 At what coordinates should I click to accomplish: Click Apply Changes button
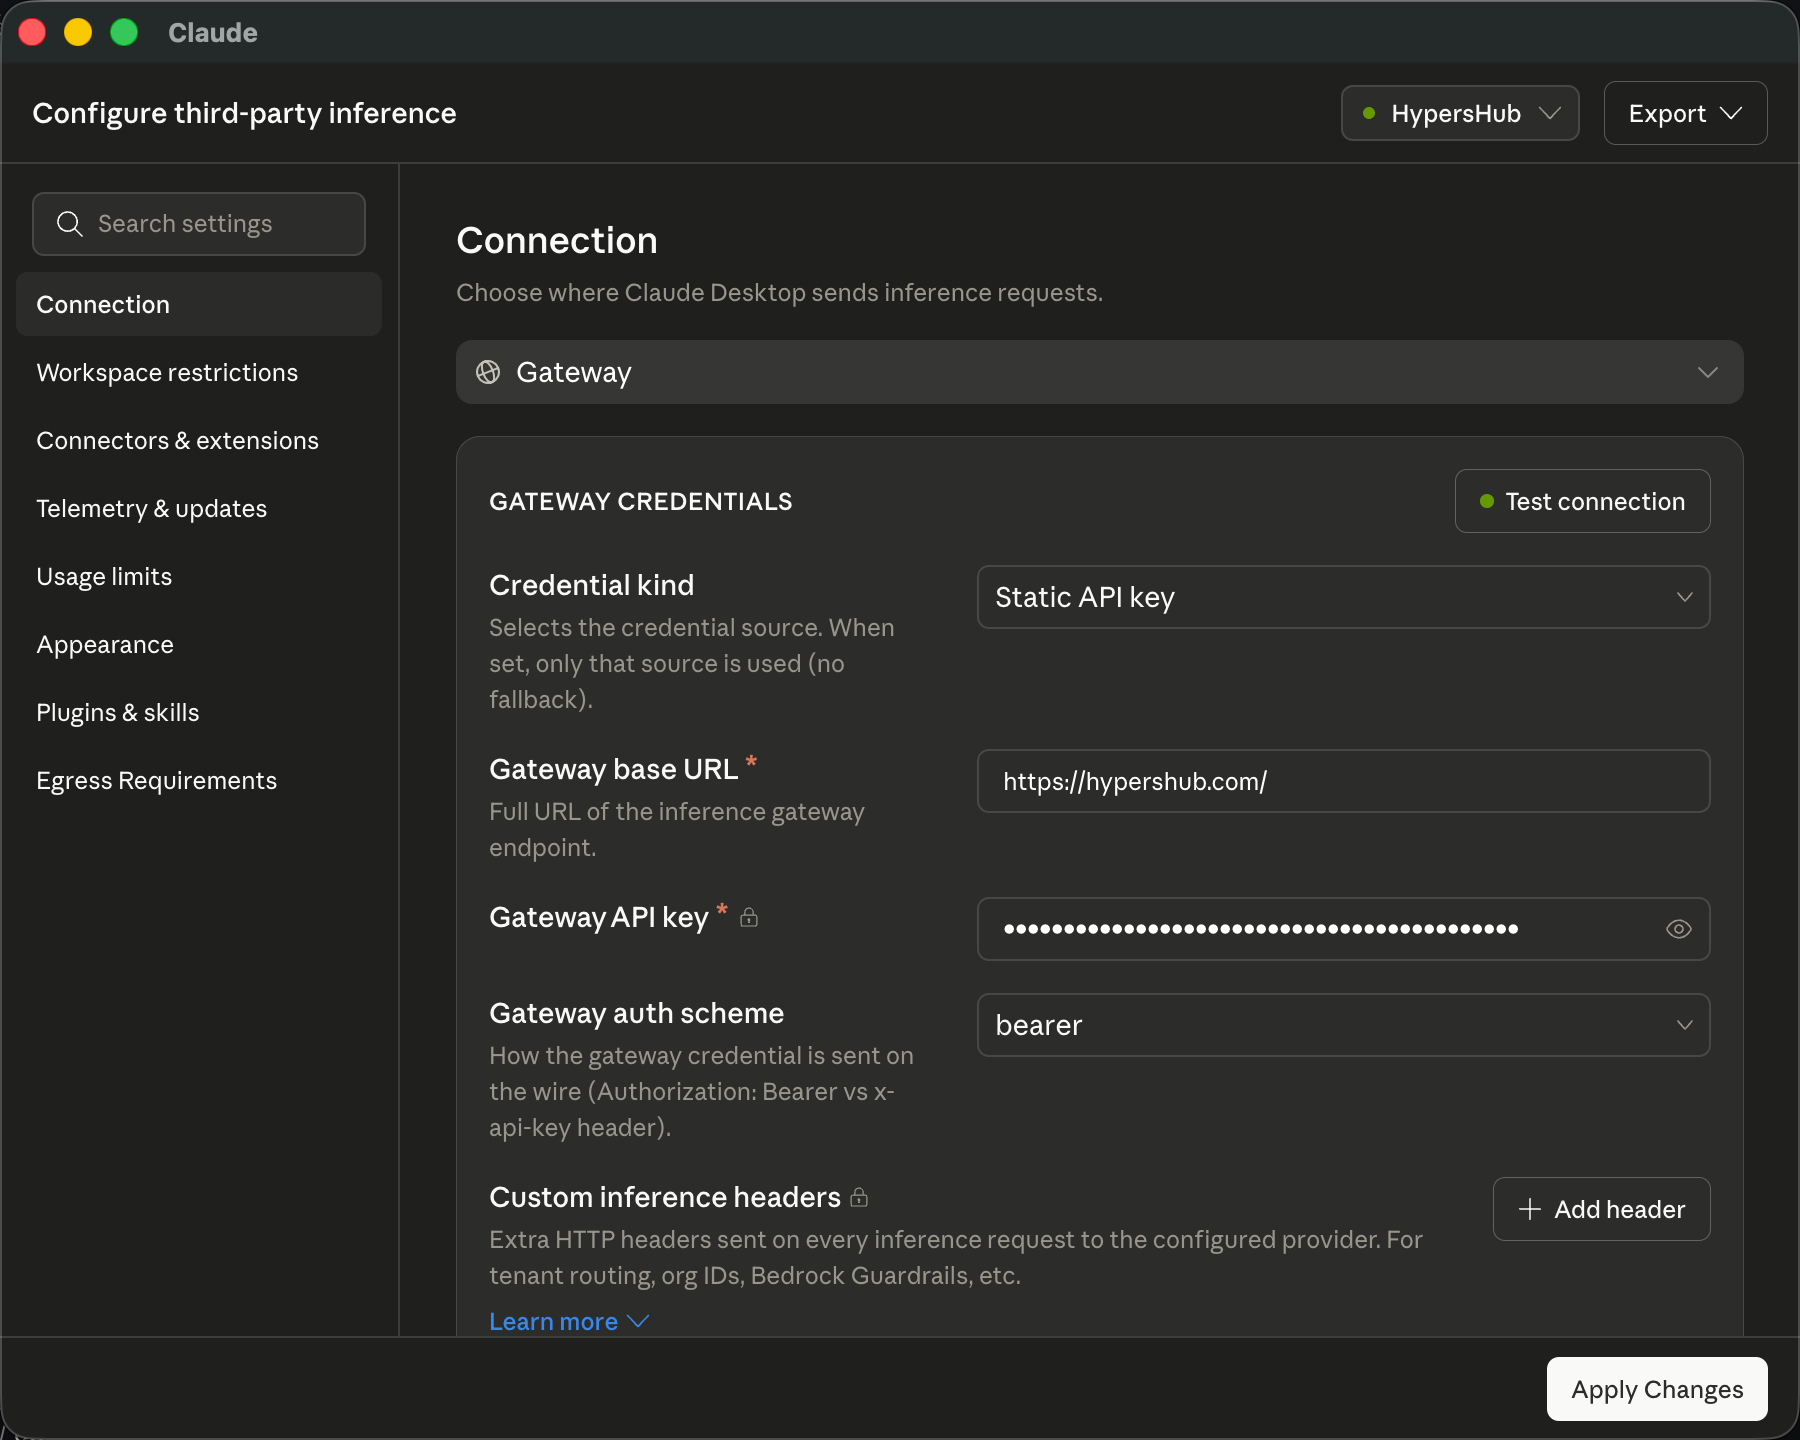coord(1657,1389)
